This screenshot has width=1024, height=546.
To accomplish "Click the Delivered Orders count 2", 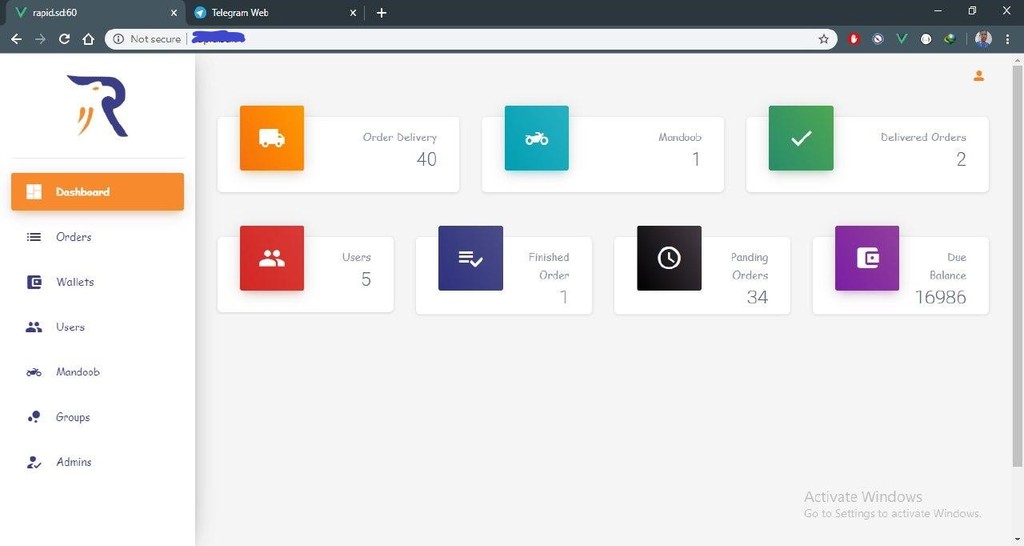I will (x=961, y=159).
